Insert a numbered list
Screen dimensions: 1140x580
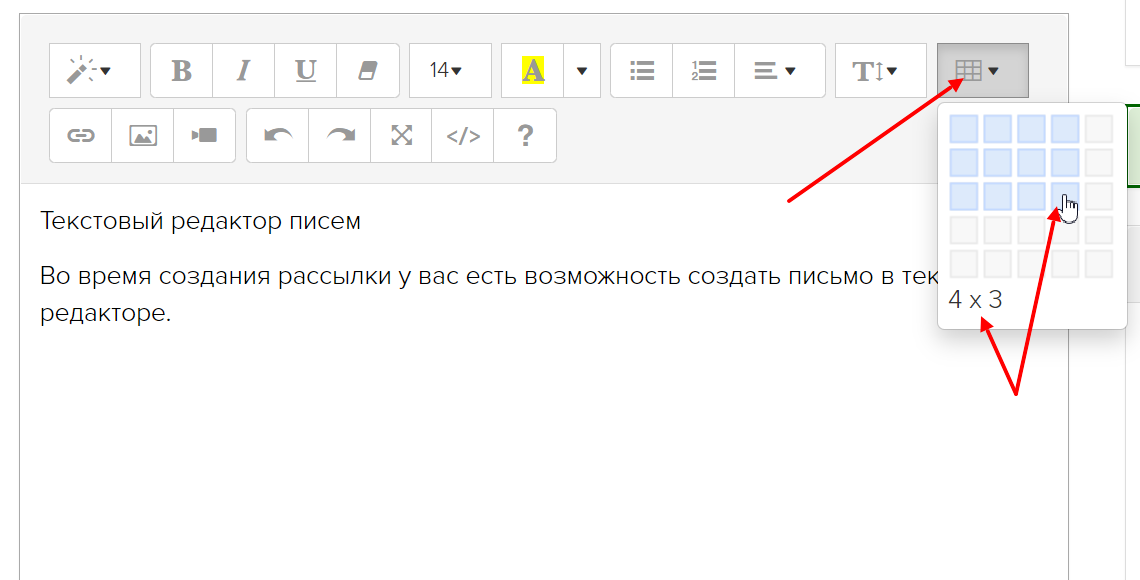pyautogui.click(x=703, y=71)
